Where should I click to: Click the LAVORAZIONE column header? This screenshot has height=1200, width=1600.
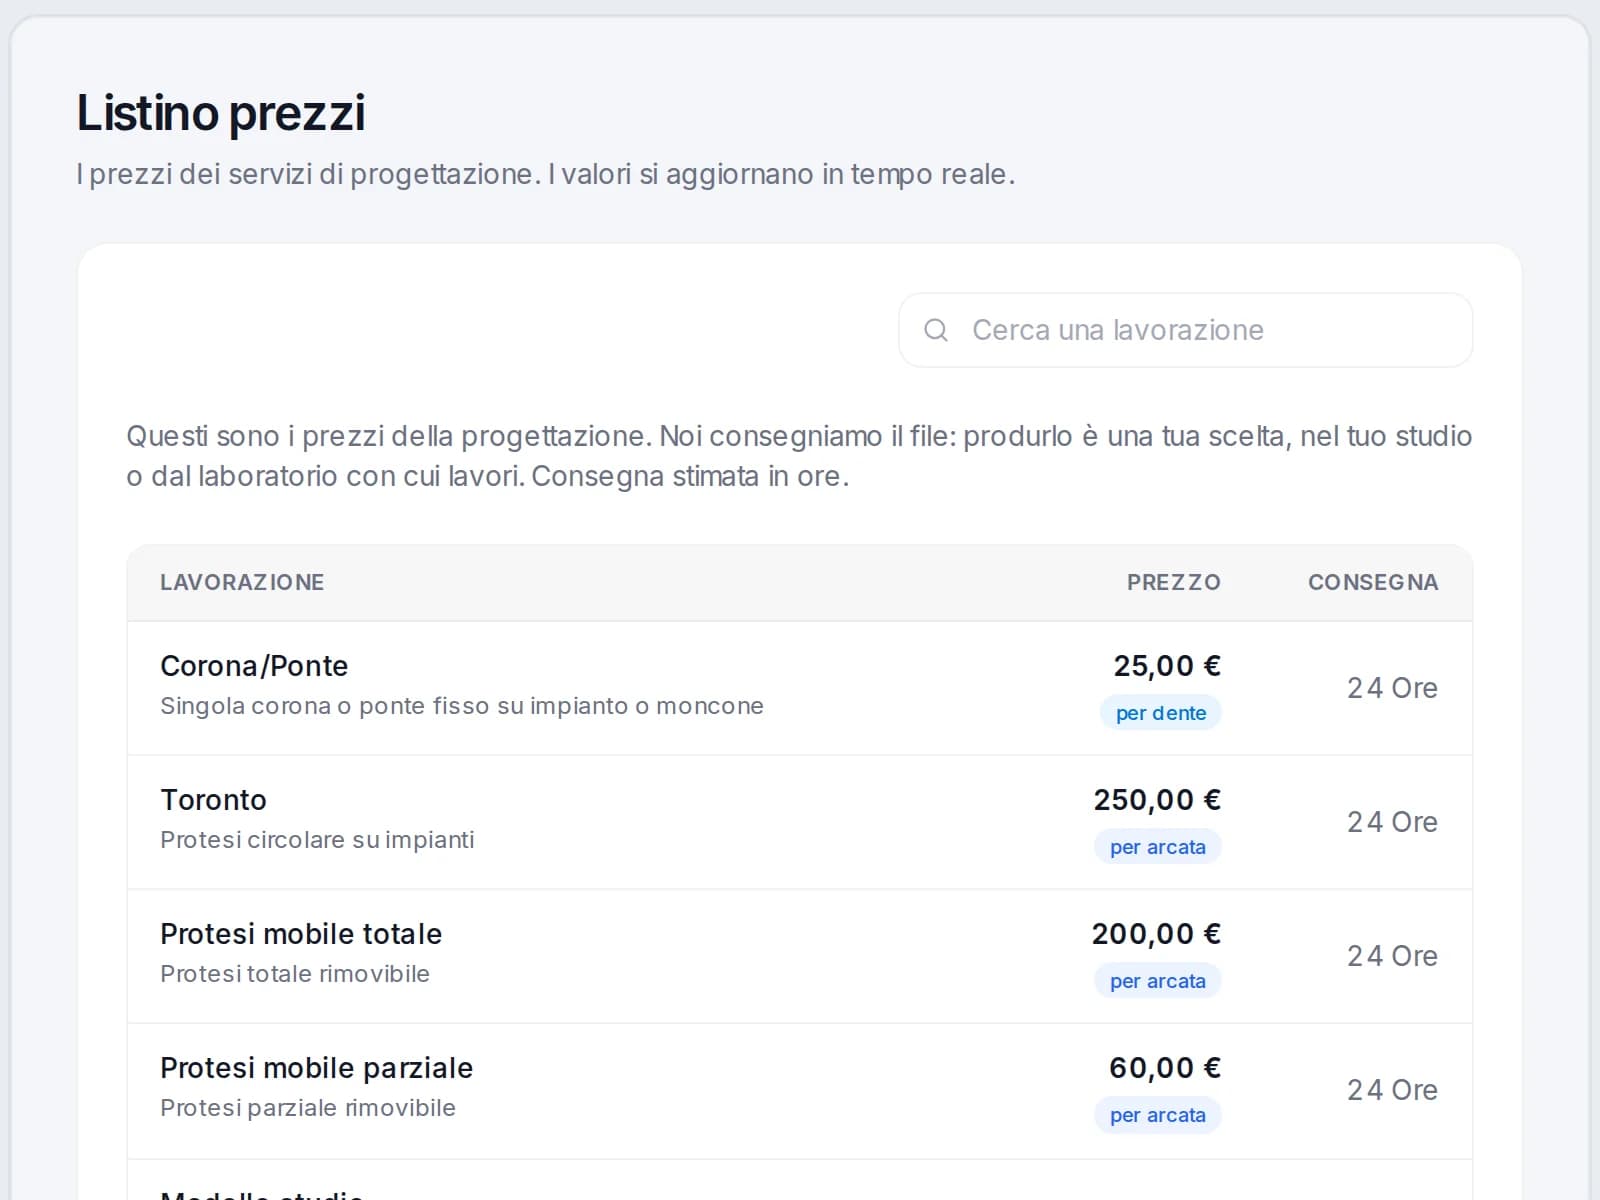coord(242,582)
